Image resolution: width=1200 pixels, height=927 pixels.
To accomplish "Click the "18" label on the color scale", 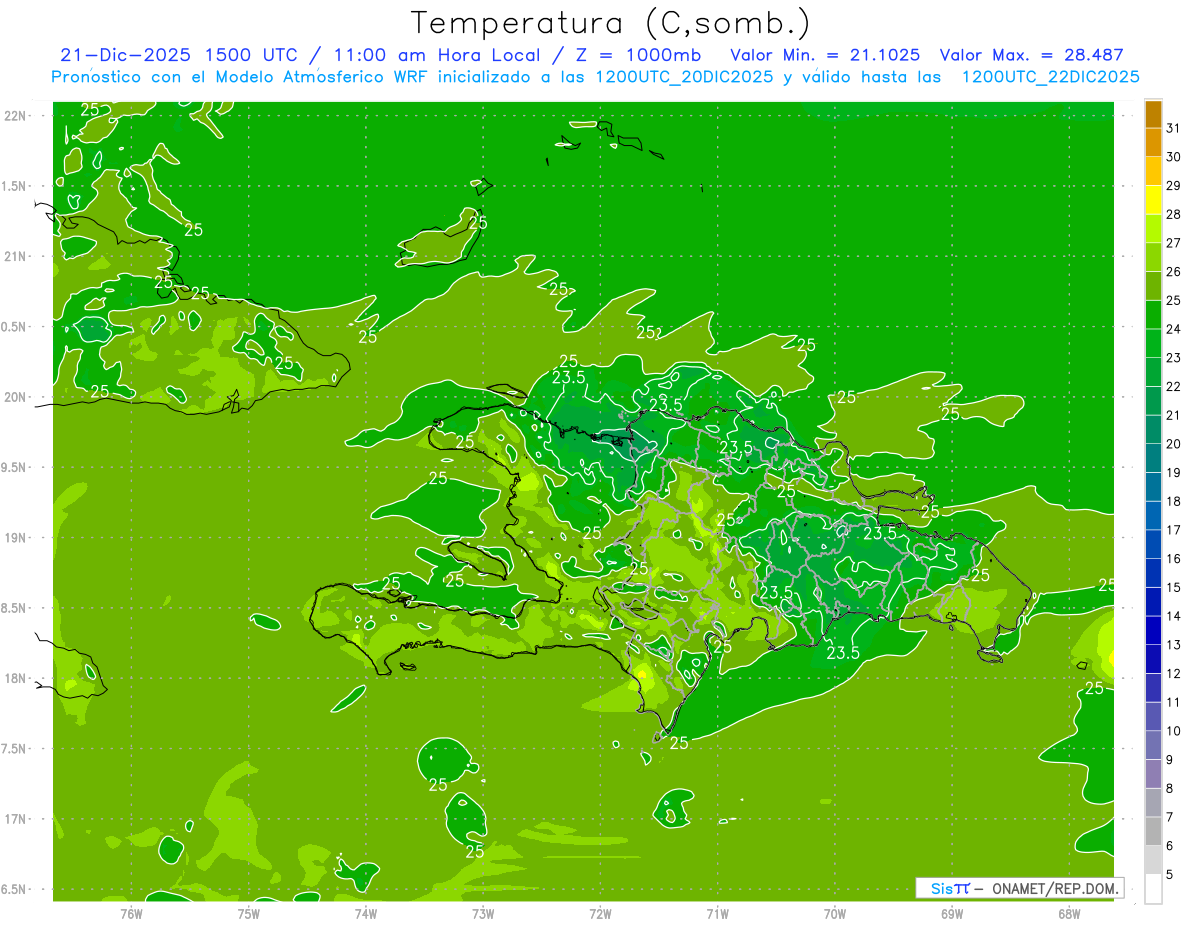I will tap(1174, 501).
